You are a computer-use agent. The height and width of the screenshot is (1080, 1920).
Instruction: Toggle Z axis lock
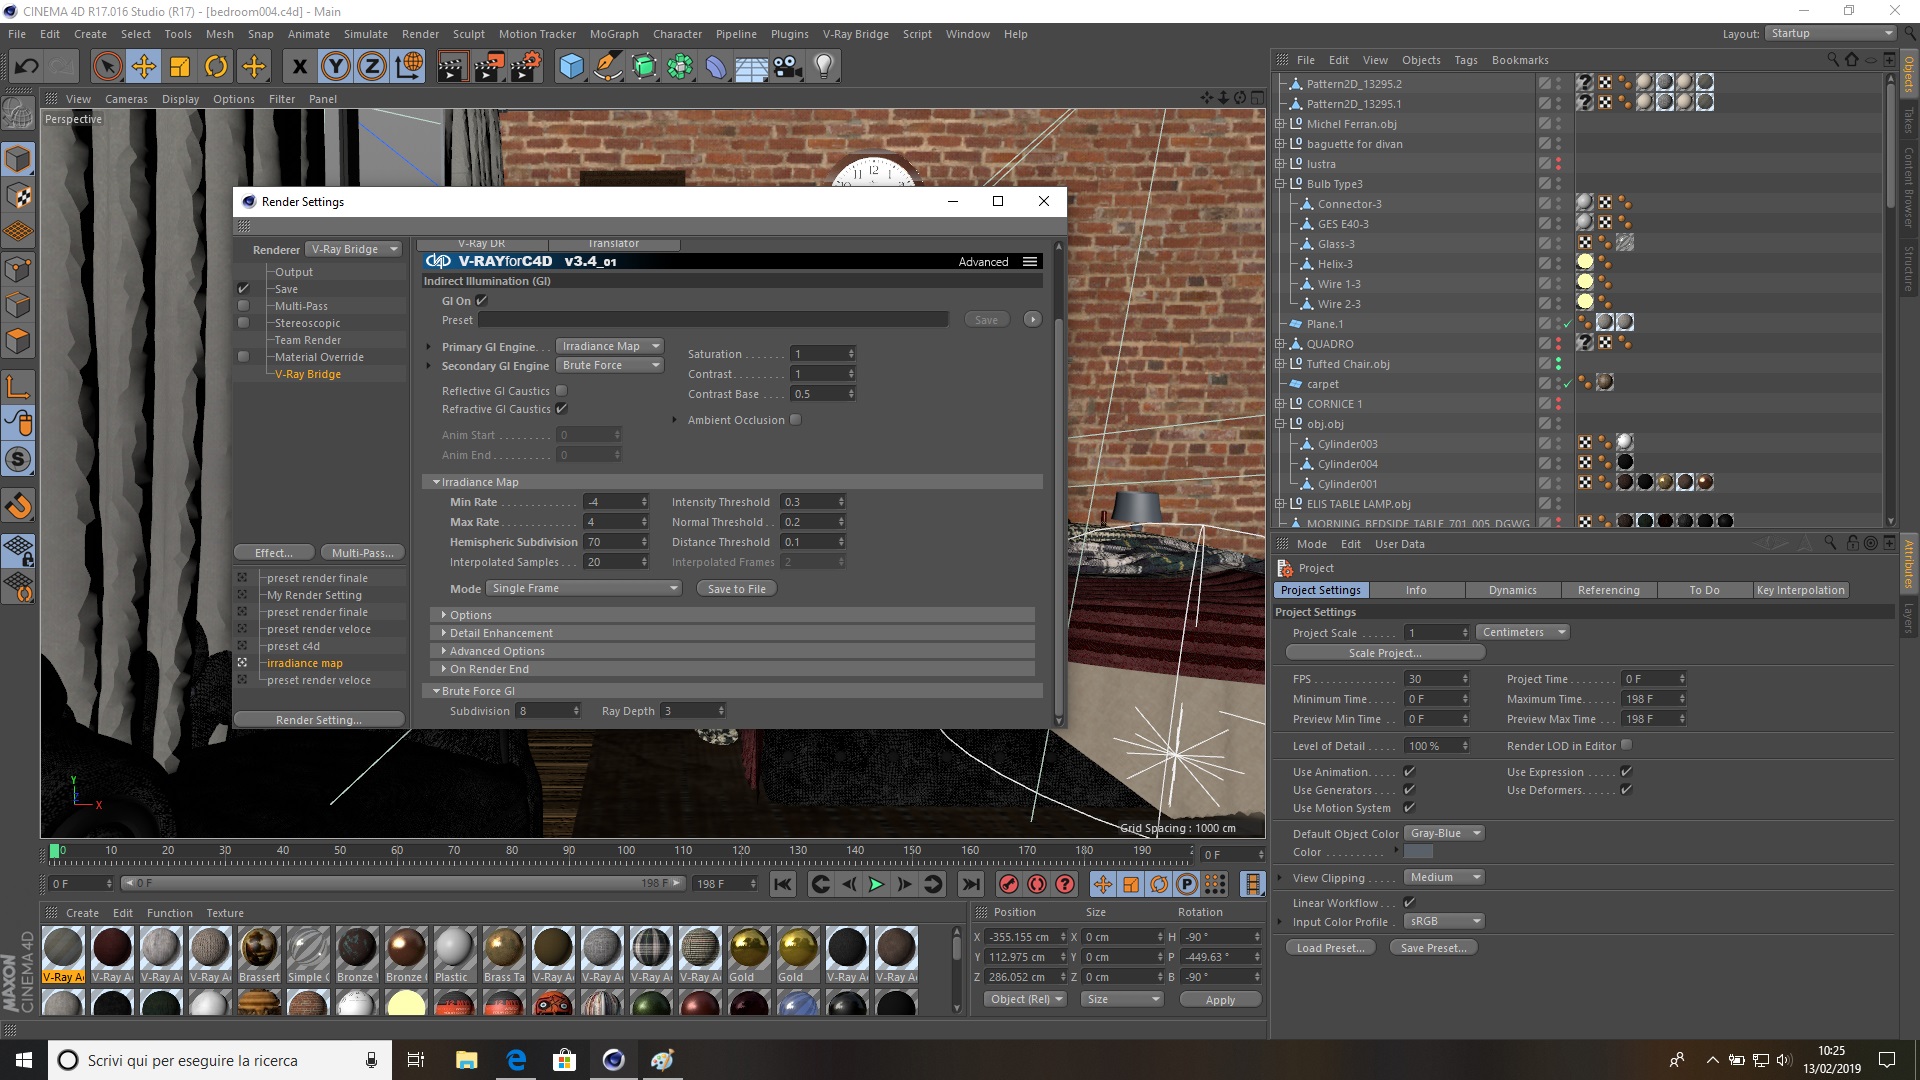pyautogui.click(x=372, y=67)
